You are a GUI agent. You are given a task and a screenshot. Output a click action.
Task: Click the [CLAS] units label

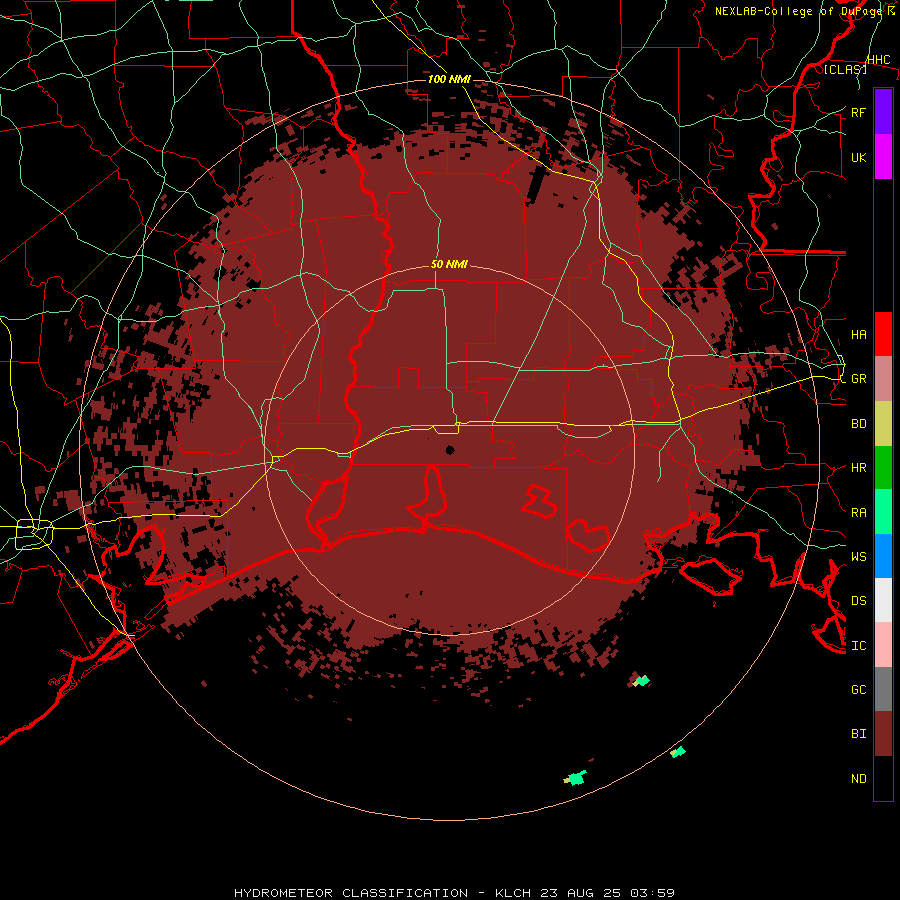tap(845, 69)
